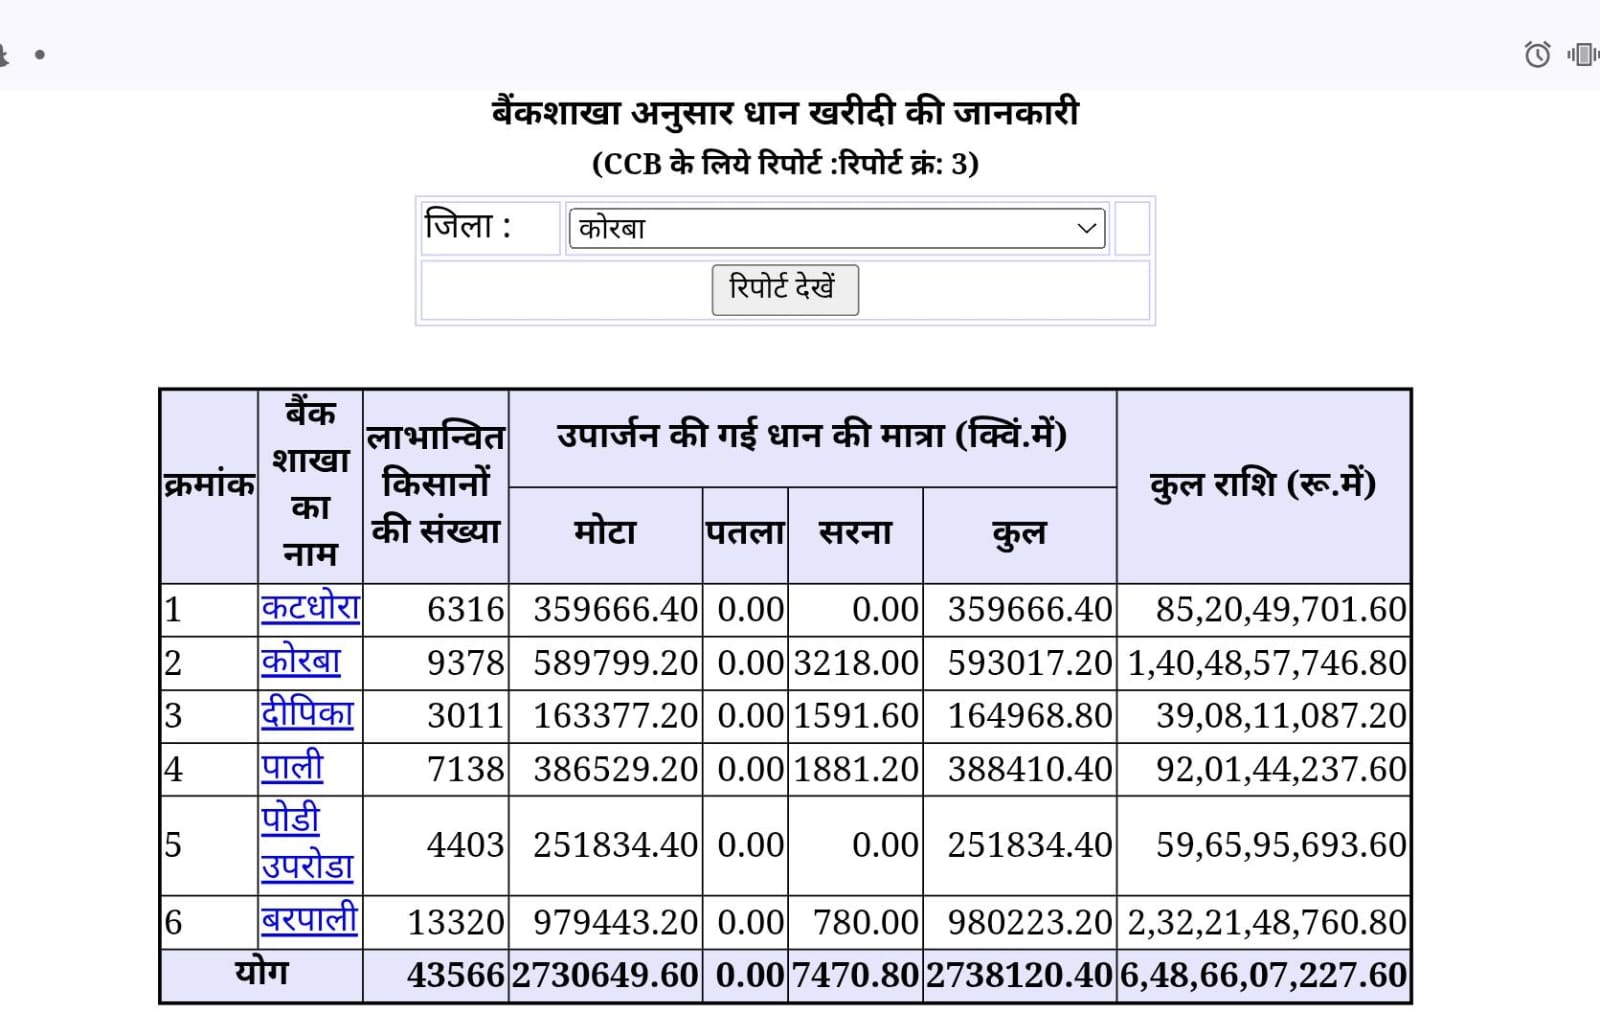Viewport: 1600px width, 1034px height.
Task: Follow the दीपिका branch link
Action: click(306, 715)
